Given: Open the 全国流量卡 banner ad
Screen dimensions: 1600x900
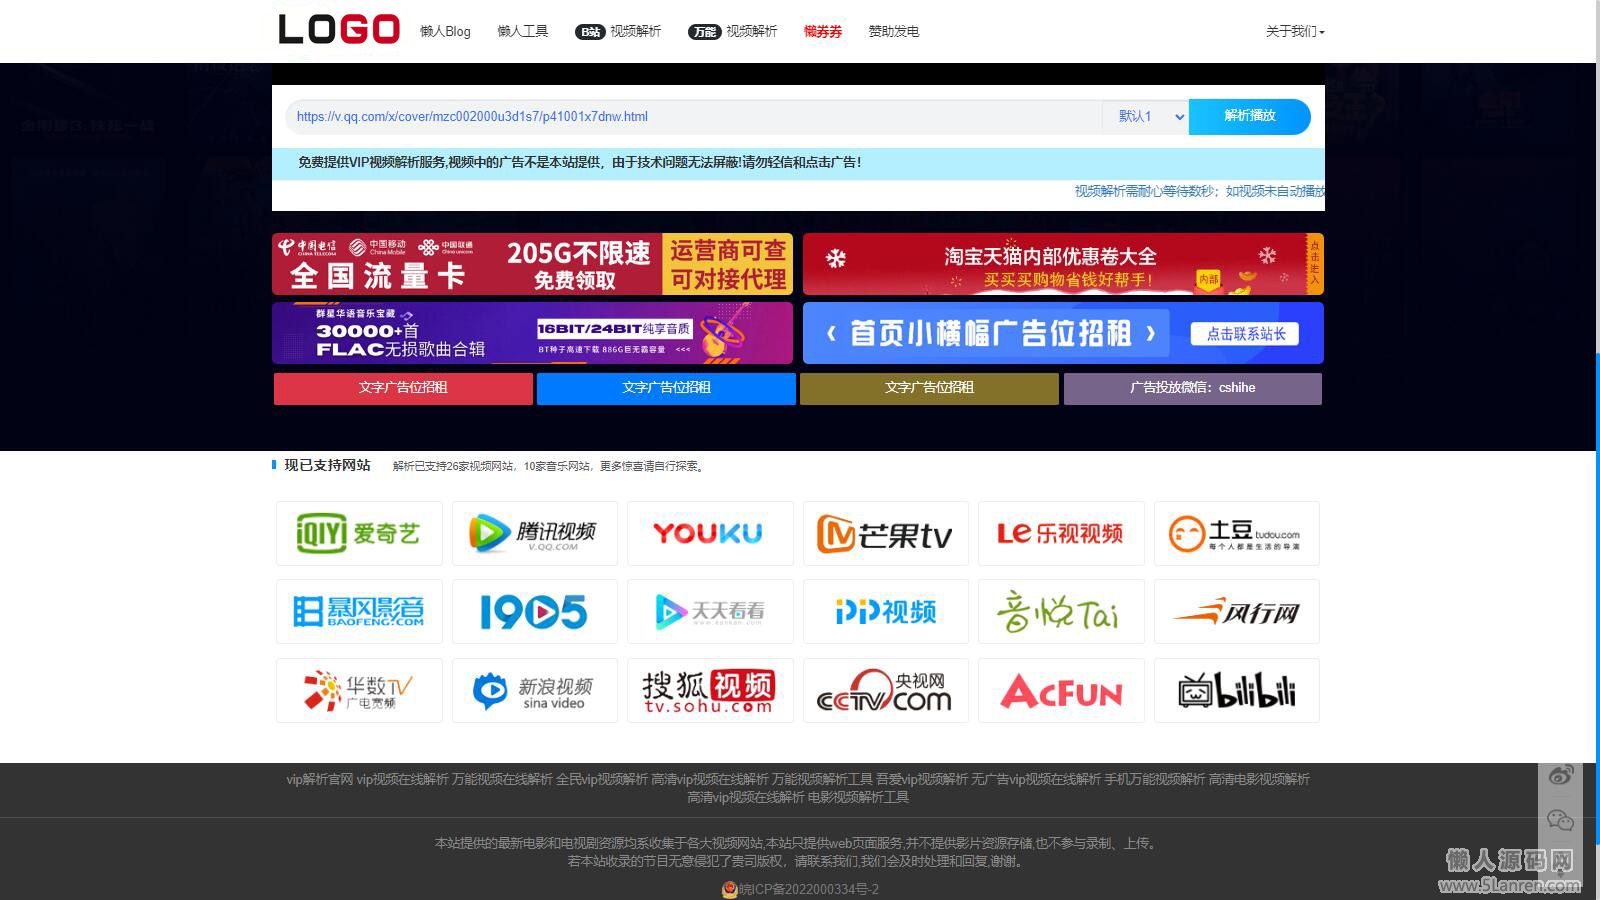Looking at the screenshot, I should [532, 264].
